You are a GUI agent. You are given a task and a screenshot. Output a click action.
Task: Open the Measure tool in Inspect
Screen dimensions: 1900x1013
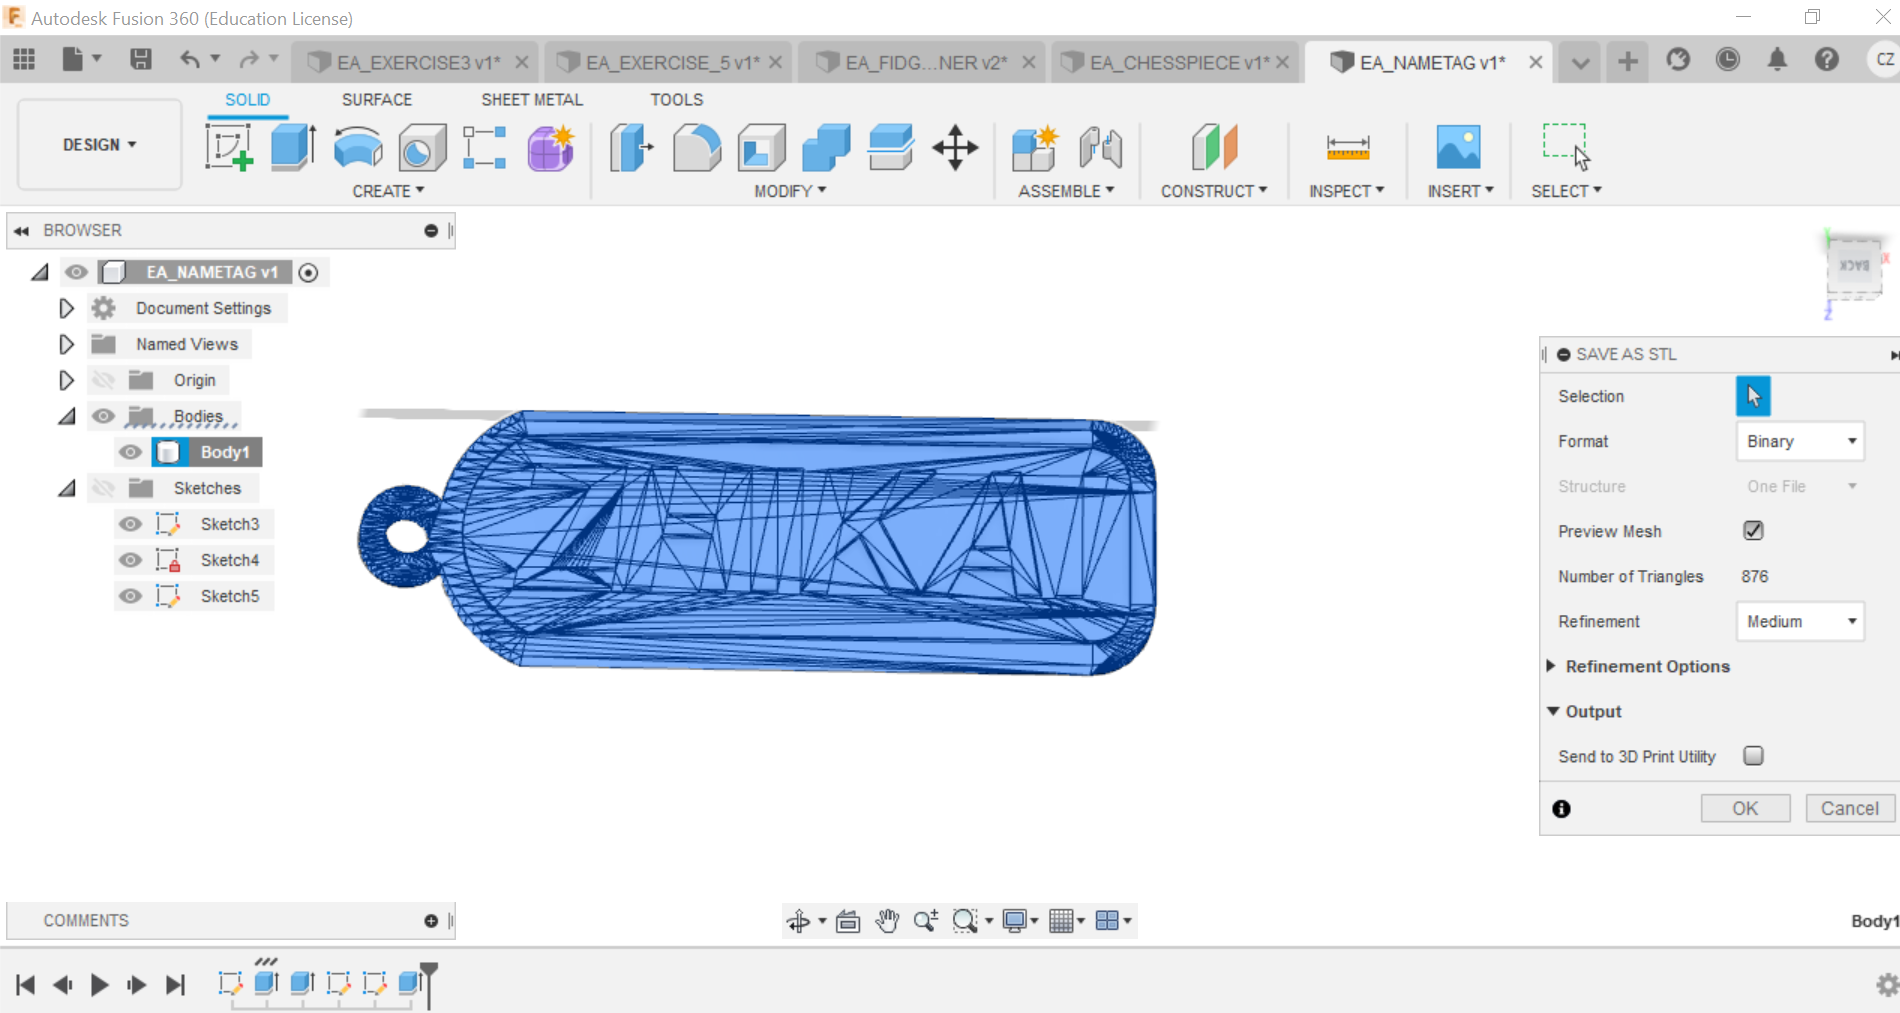(x=1347, y=146)
